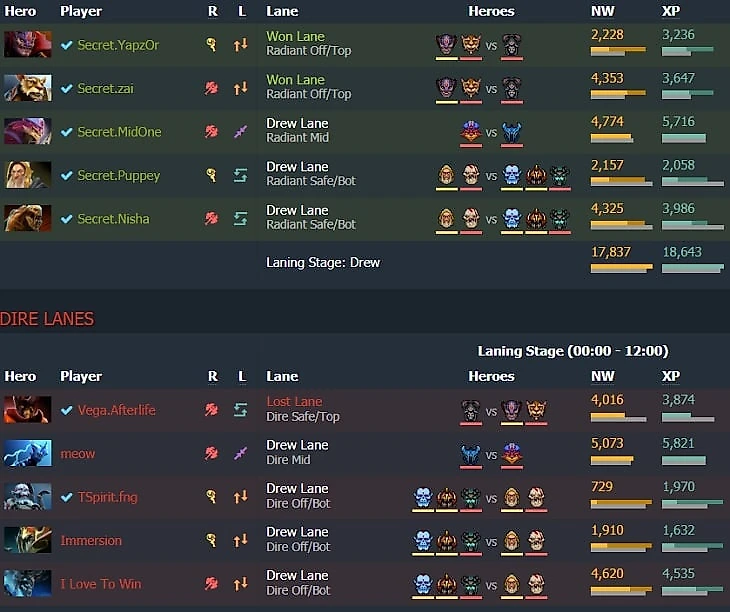
Task: Click the XP bar under 5,821 for meow
Action: pyautogui.click(x=684, y=461)
